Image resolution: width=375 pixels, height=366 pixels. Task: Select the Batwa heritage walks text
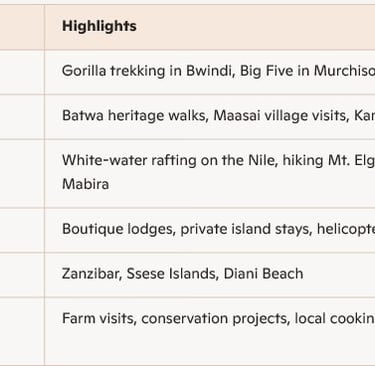tap(135, 116)
